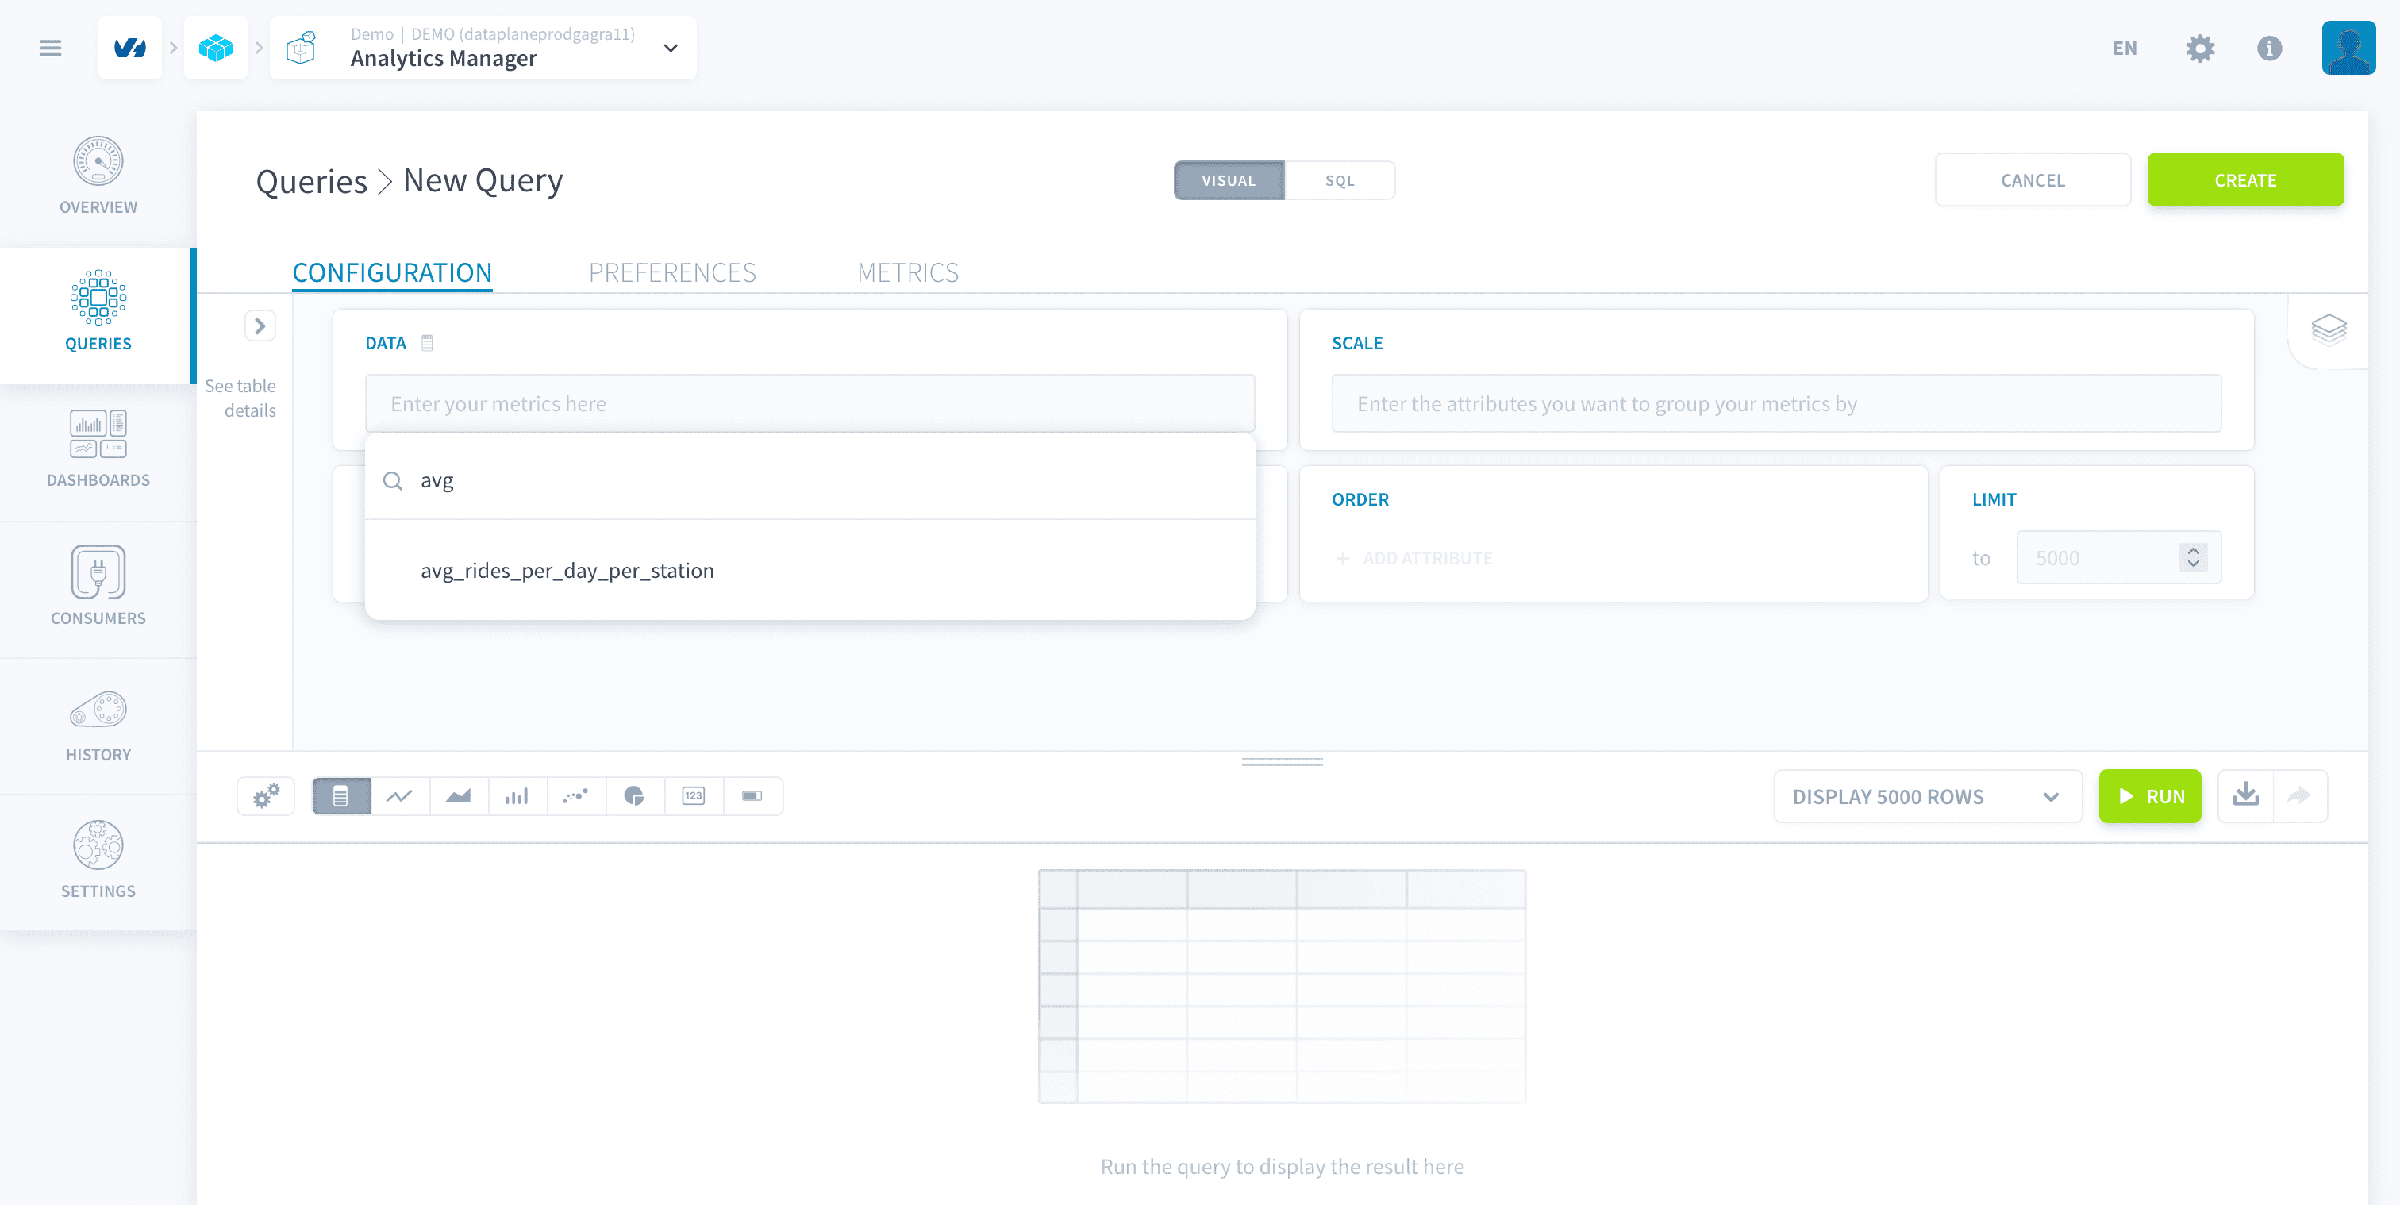Image resolution: width=2400 pixels, height=1205 pixels.
Task: Expand the table details panel chevron
Action: pos(260,326)
